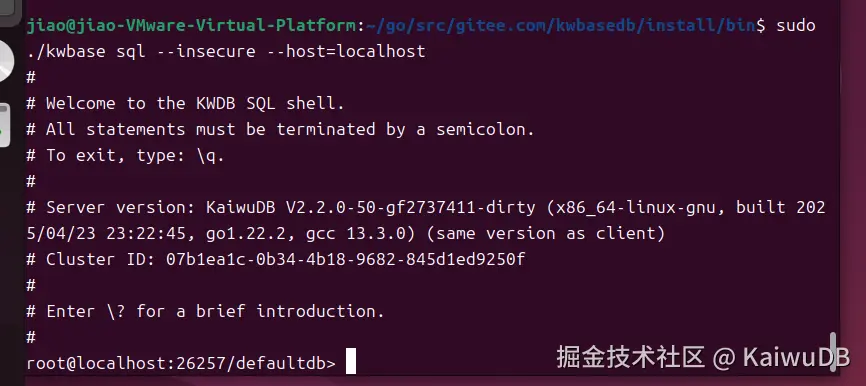The height and width of the screenshot is (386, 866).
Task: Click the ./kwbase sql command text
Action: 86,52
